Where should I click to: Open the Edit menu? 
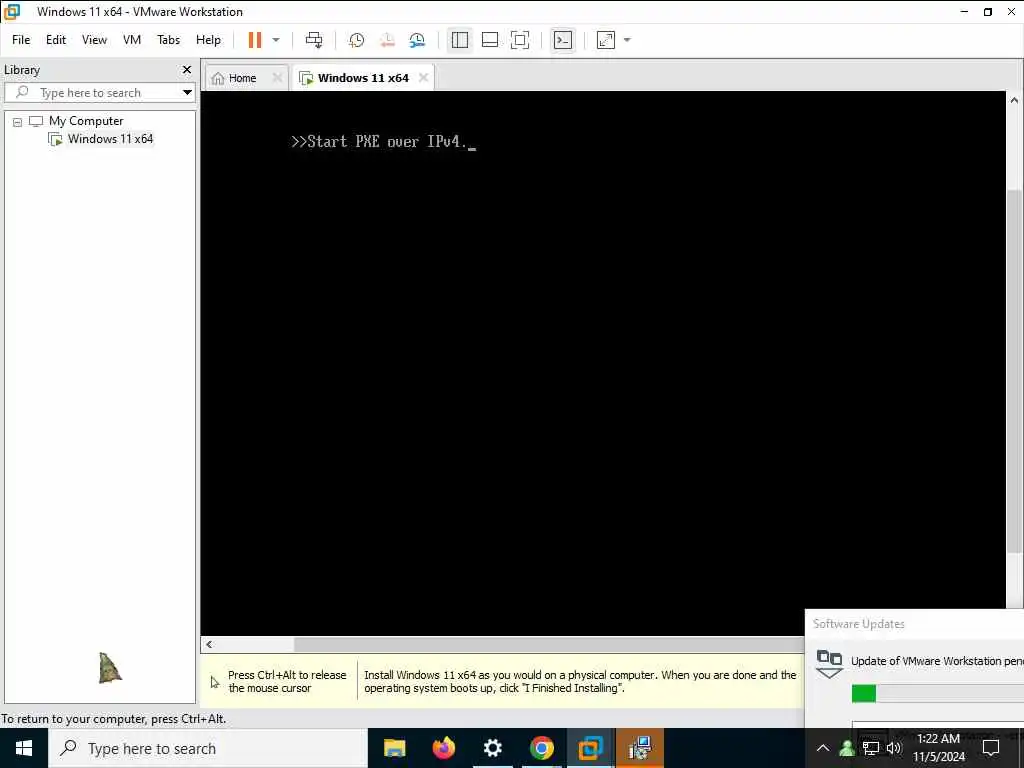56,40
